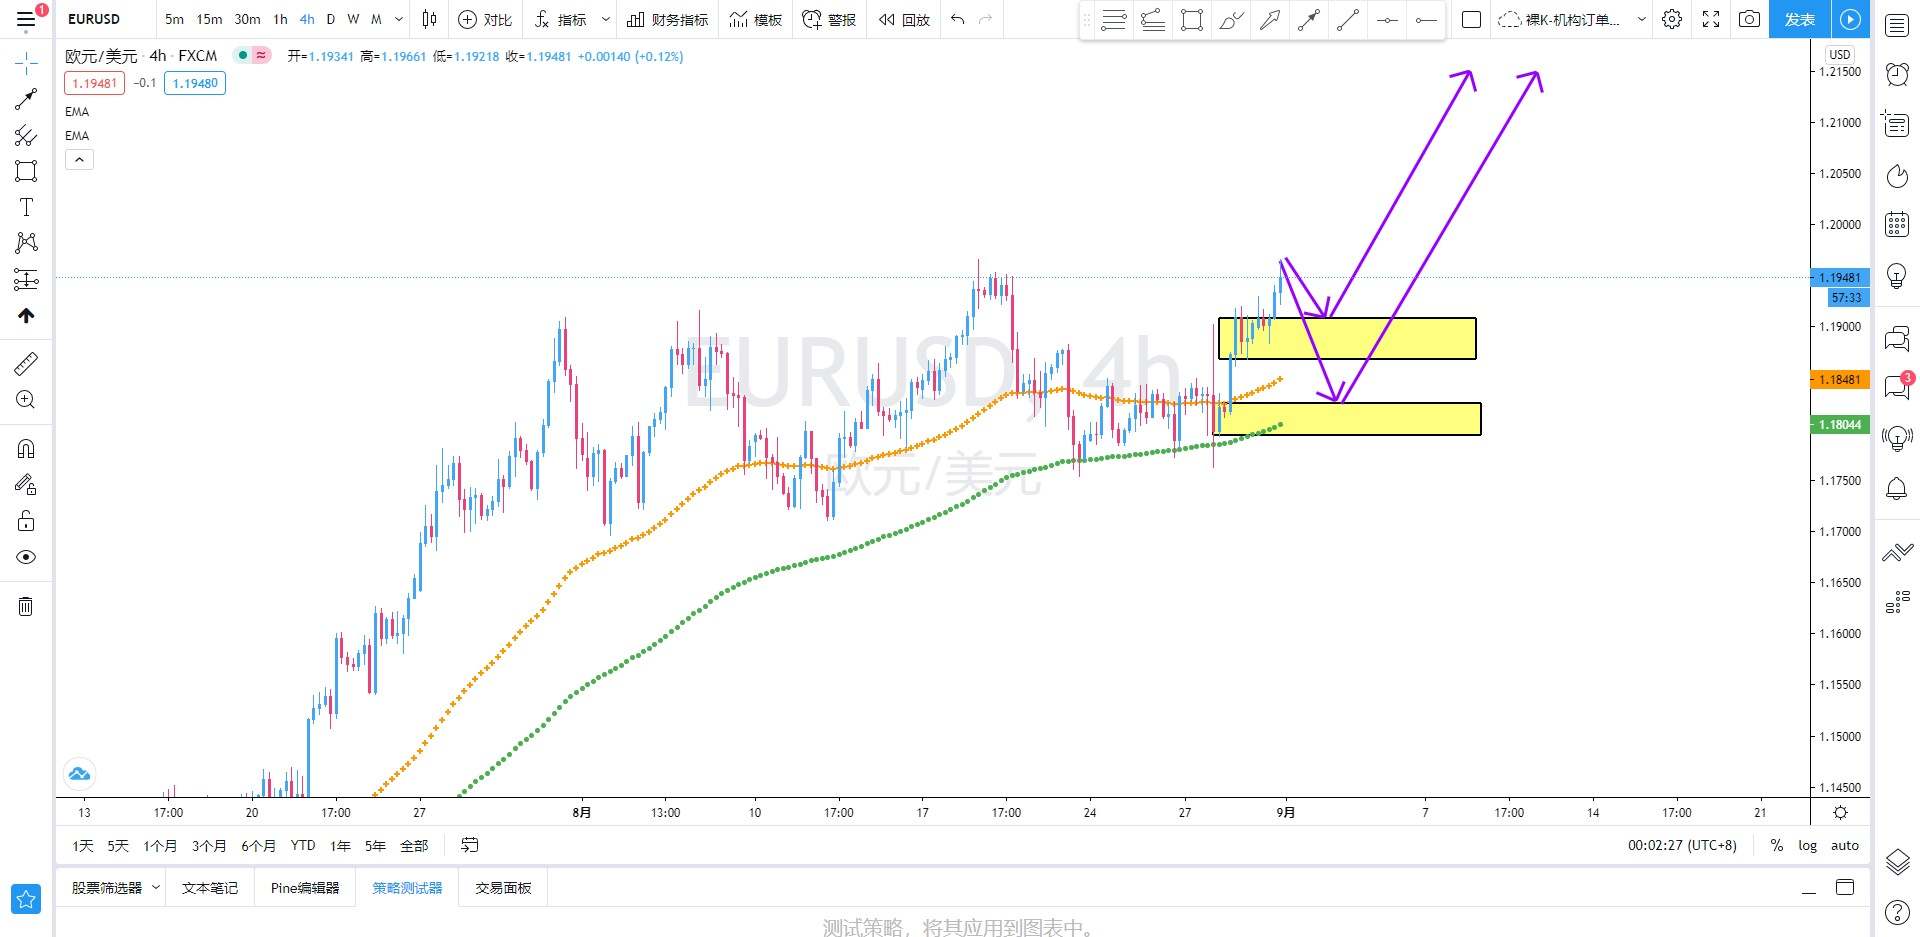Toggle magnet mode for drawings

pyautogui.click(x=26, y=448)
